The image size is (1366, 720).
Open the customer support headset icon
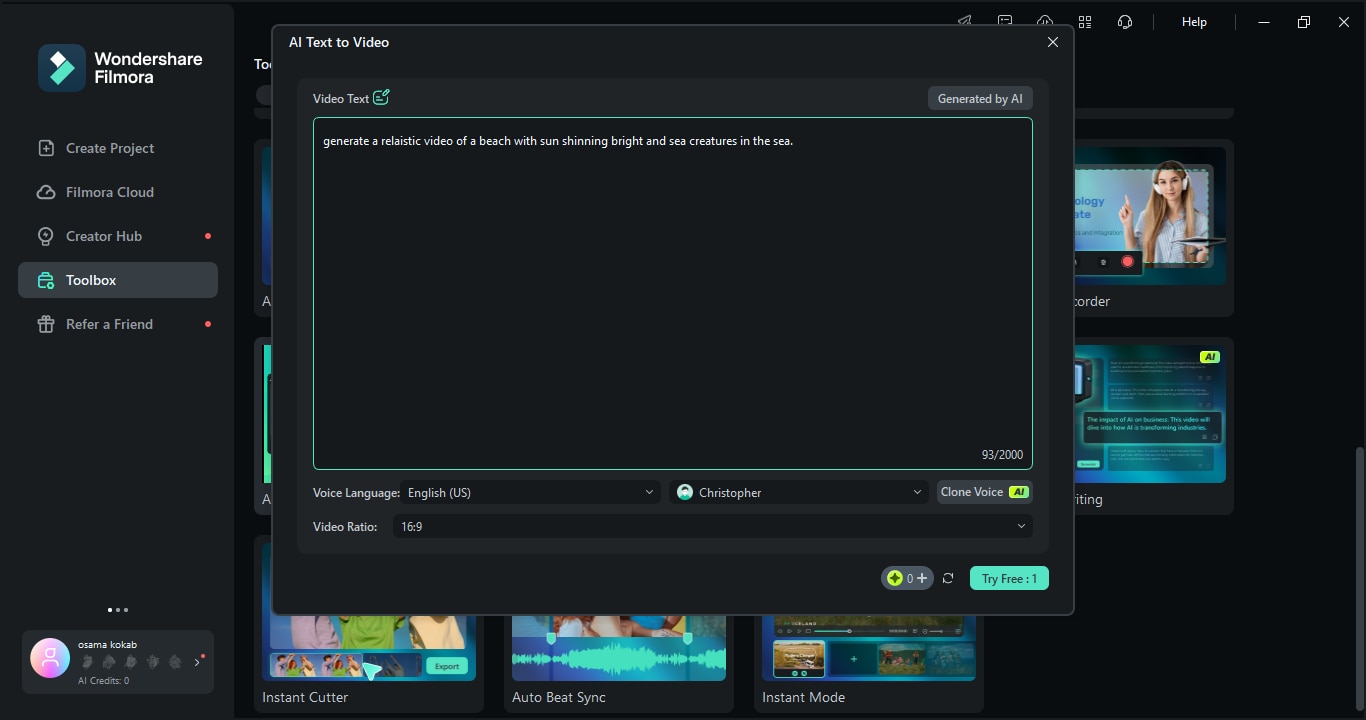click(x=1125, y=22)
